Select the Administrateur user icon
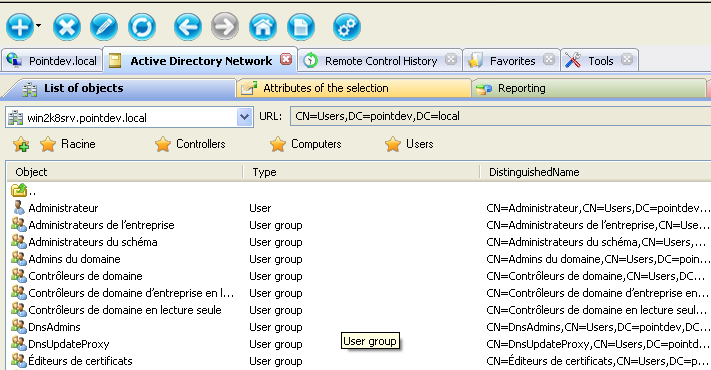Screen dimensions: 711x370 [x=19, y=207]
